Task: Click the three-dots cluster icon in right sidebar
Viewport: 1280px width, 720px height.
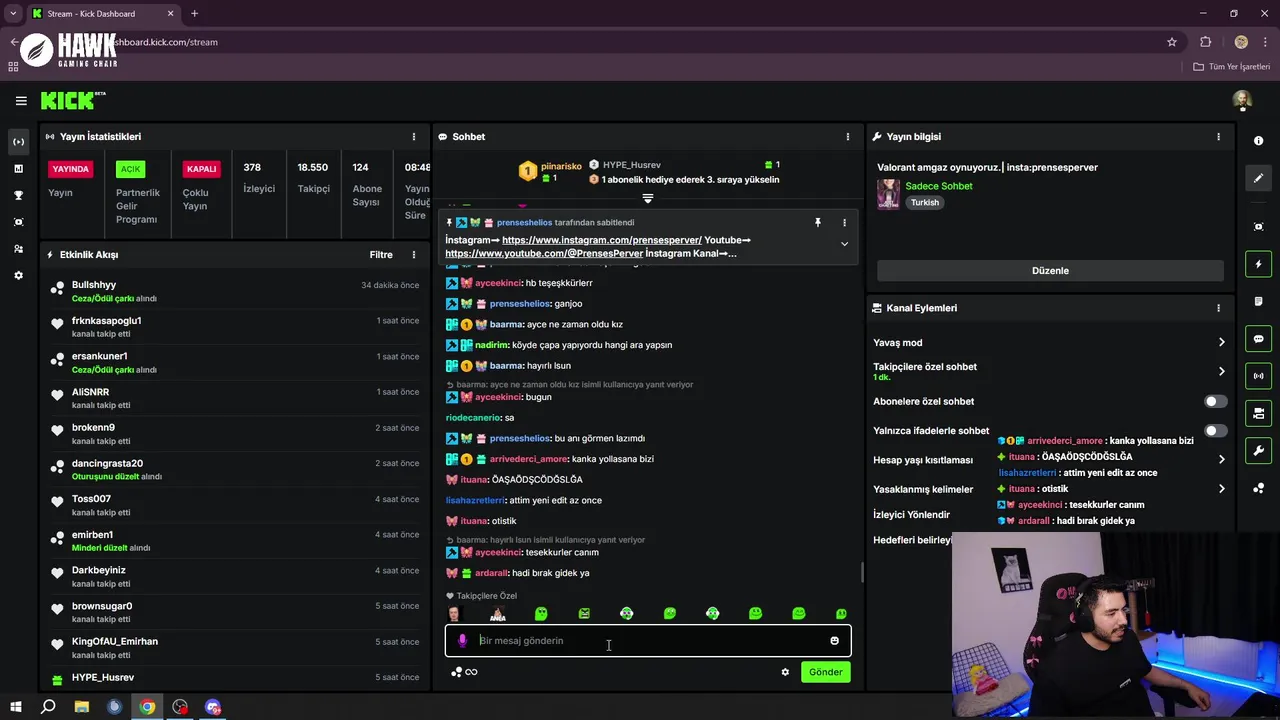Action: click(1259, 488)
